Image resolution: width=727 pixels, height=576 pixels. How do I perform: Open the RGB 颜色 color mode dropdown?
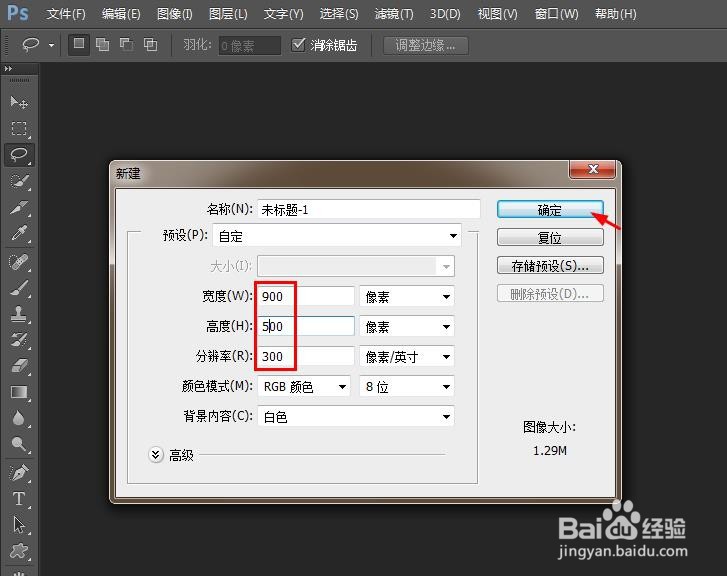(304, 386)
